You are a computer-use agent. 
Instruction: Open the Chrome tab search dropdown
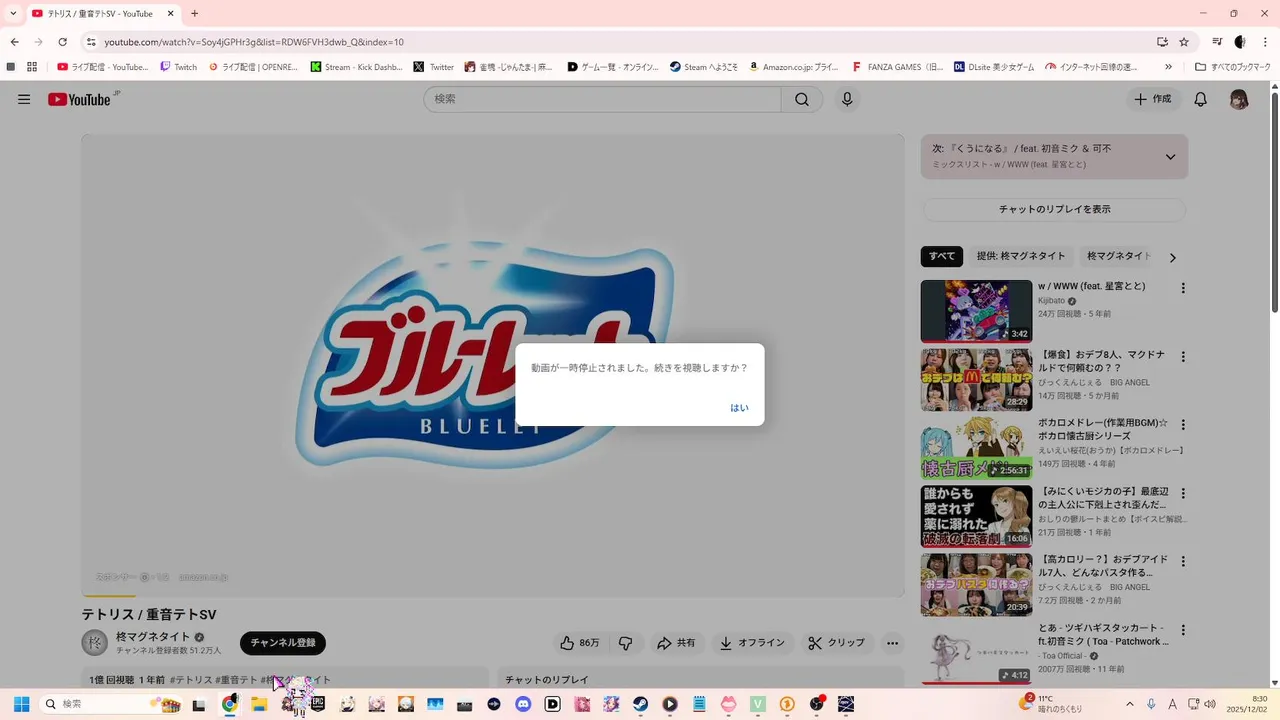(13, 13)
